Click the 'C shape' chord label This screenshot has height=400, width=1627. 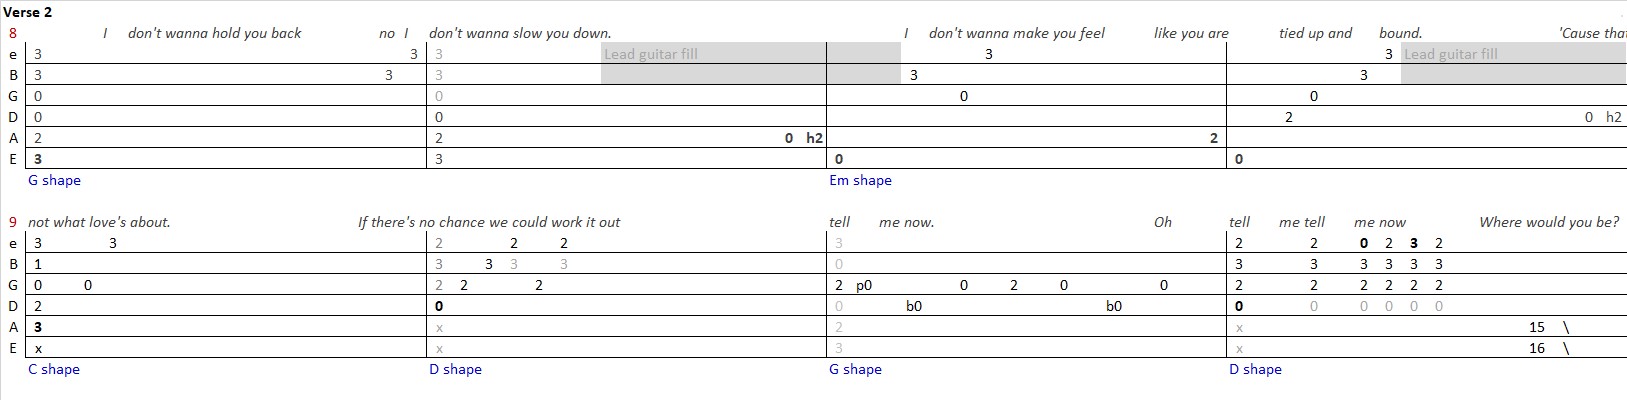[x=54, y=369]
